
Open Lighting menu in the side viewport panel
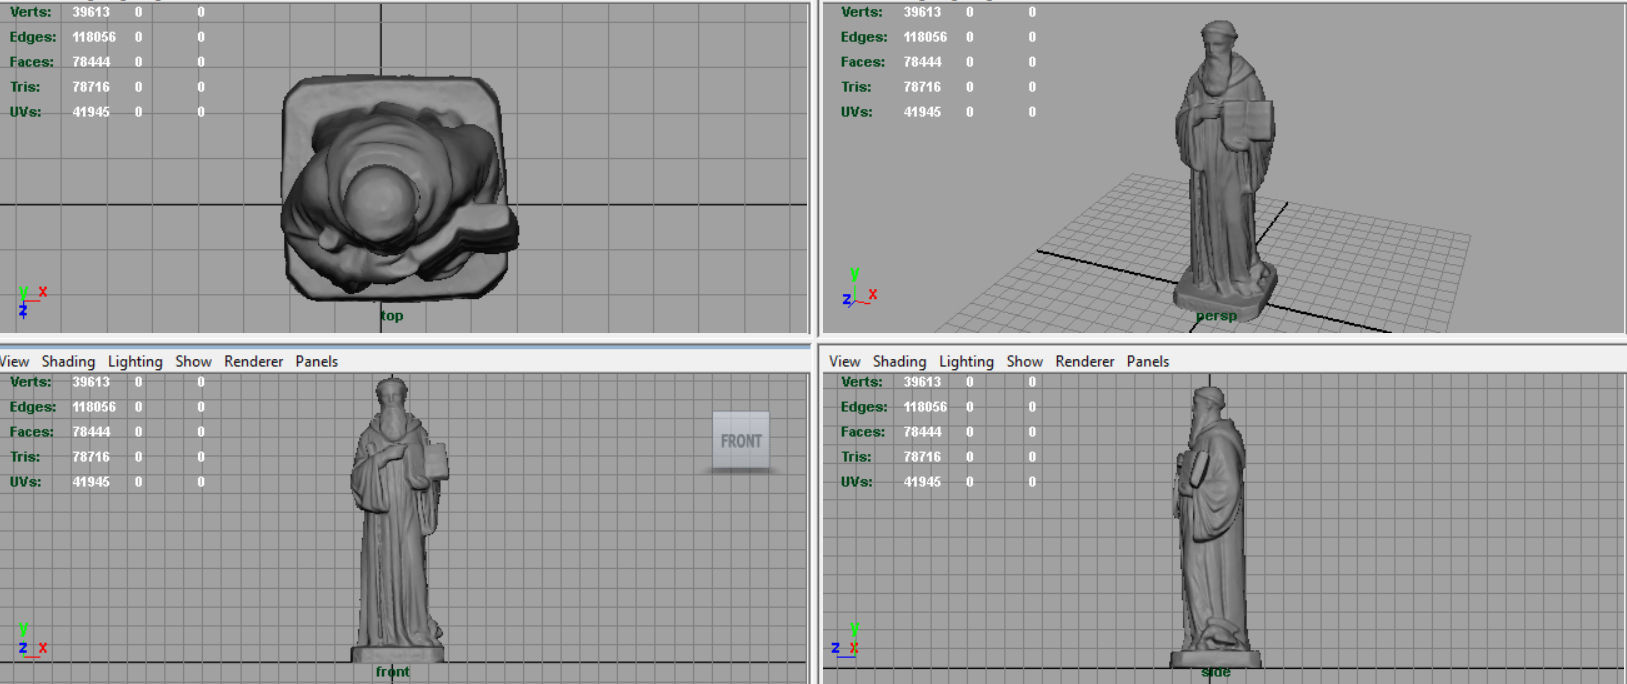(966, 361)
